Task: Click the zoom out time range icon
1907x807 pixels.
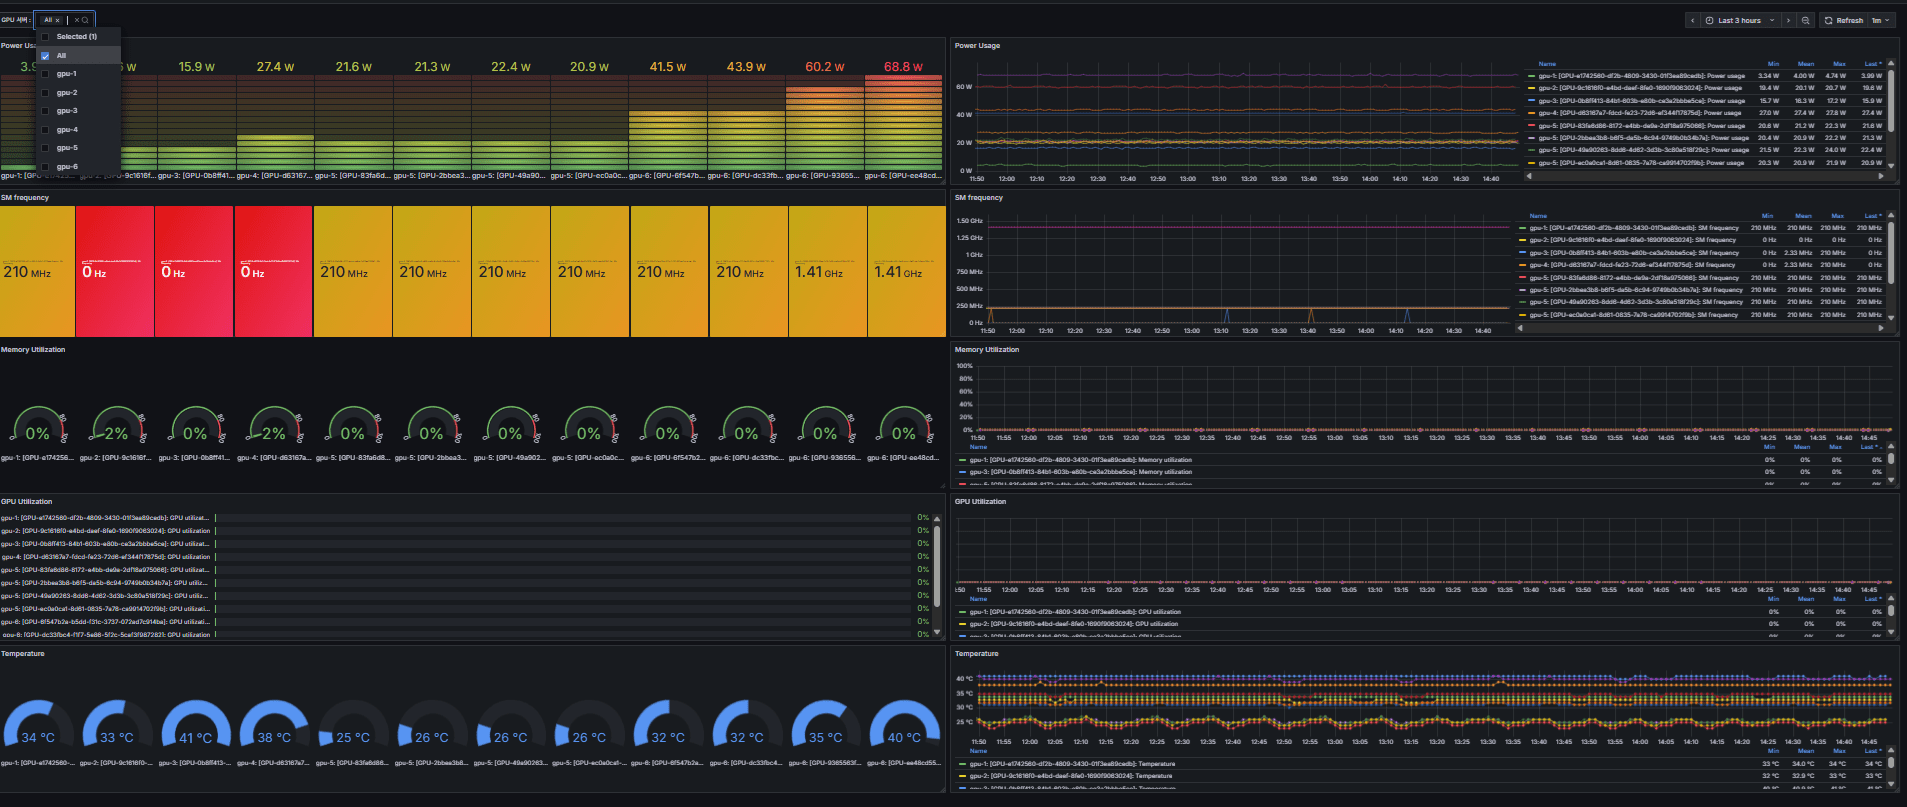Action: point(1805,20)
